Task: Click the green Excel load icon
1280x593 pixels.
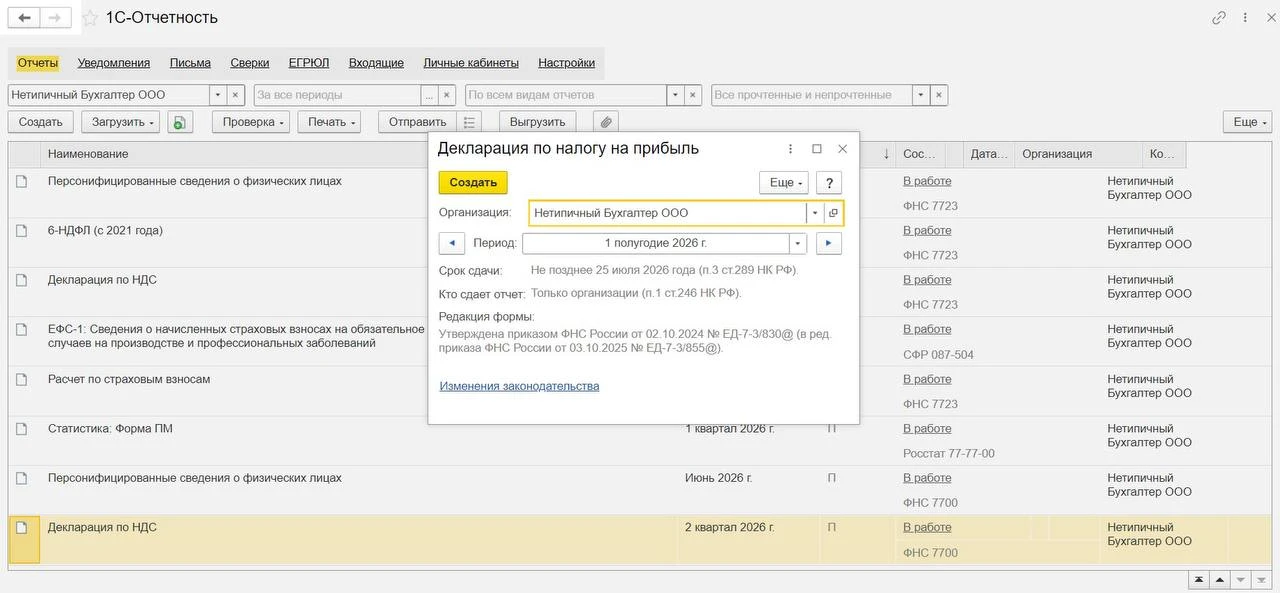Action: 179,122
